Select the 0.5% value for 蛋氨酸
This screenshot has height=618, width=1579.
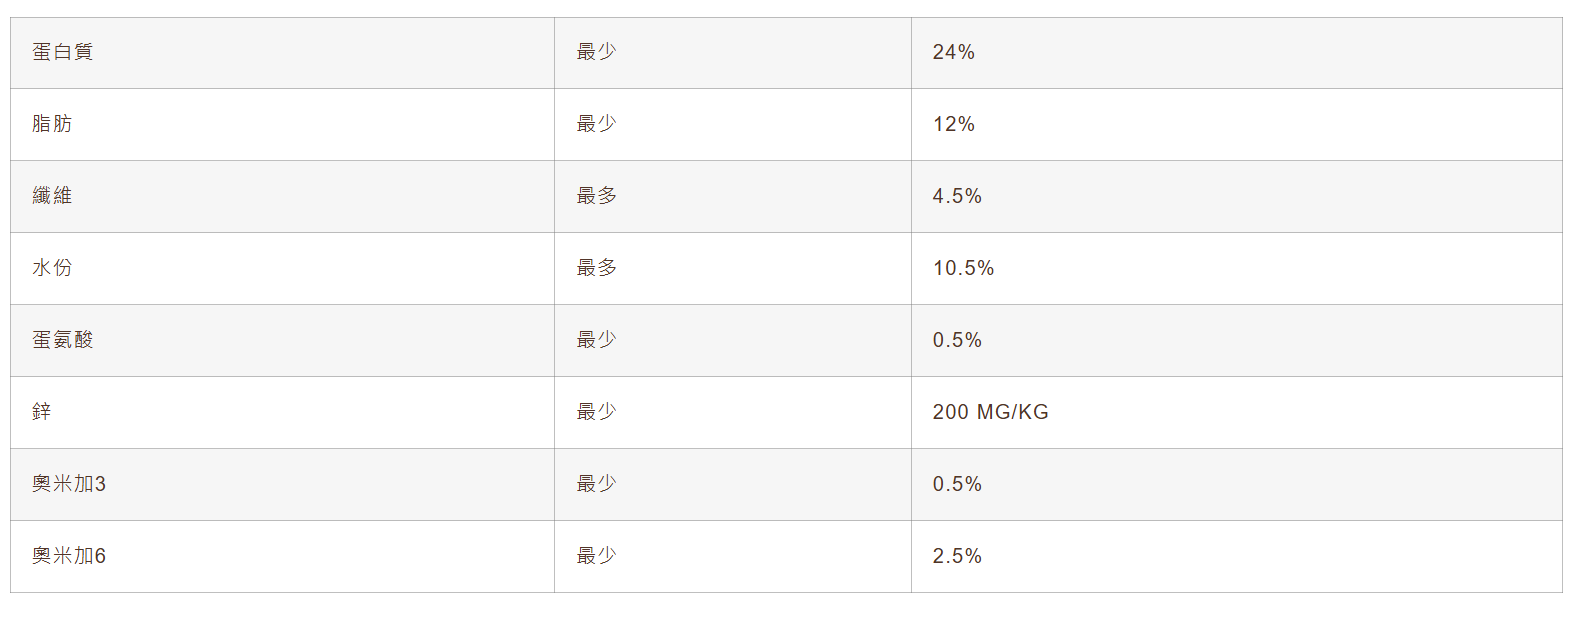click(x=957, y=340)
